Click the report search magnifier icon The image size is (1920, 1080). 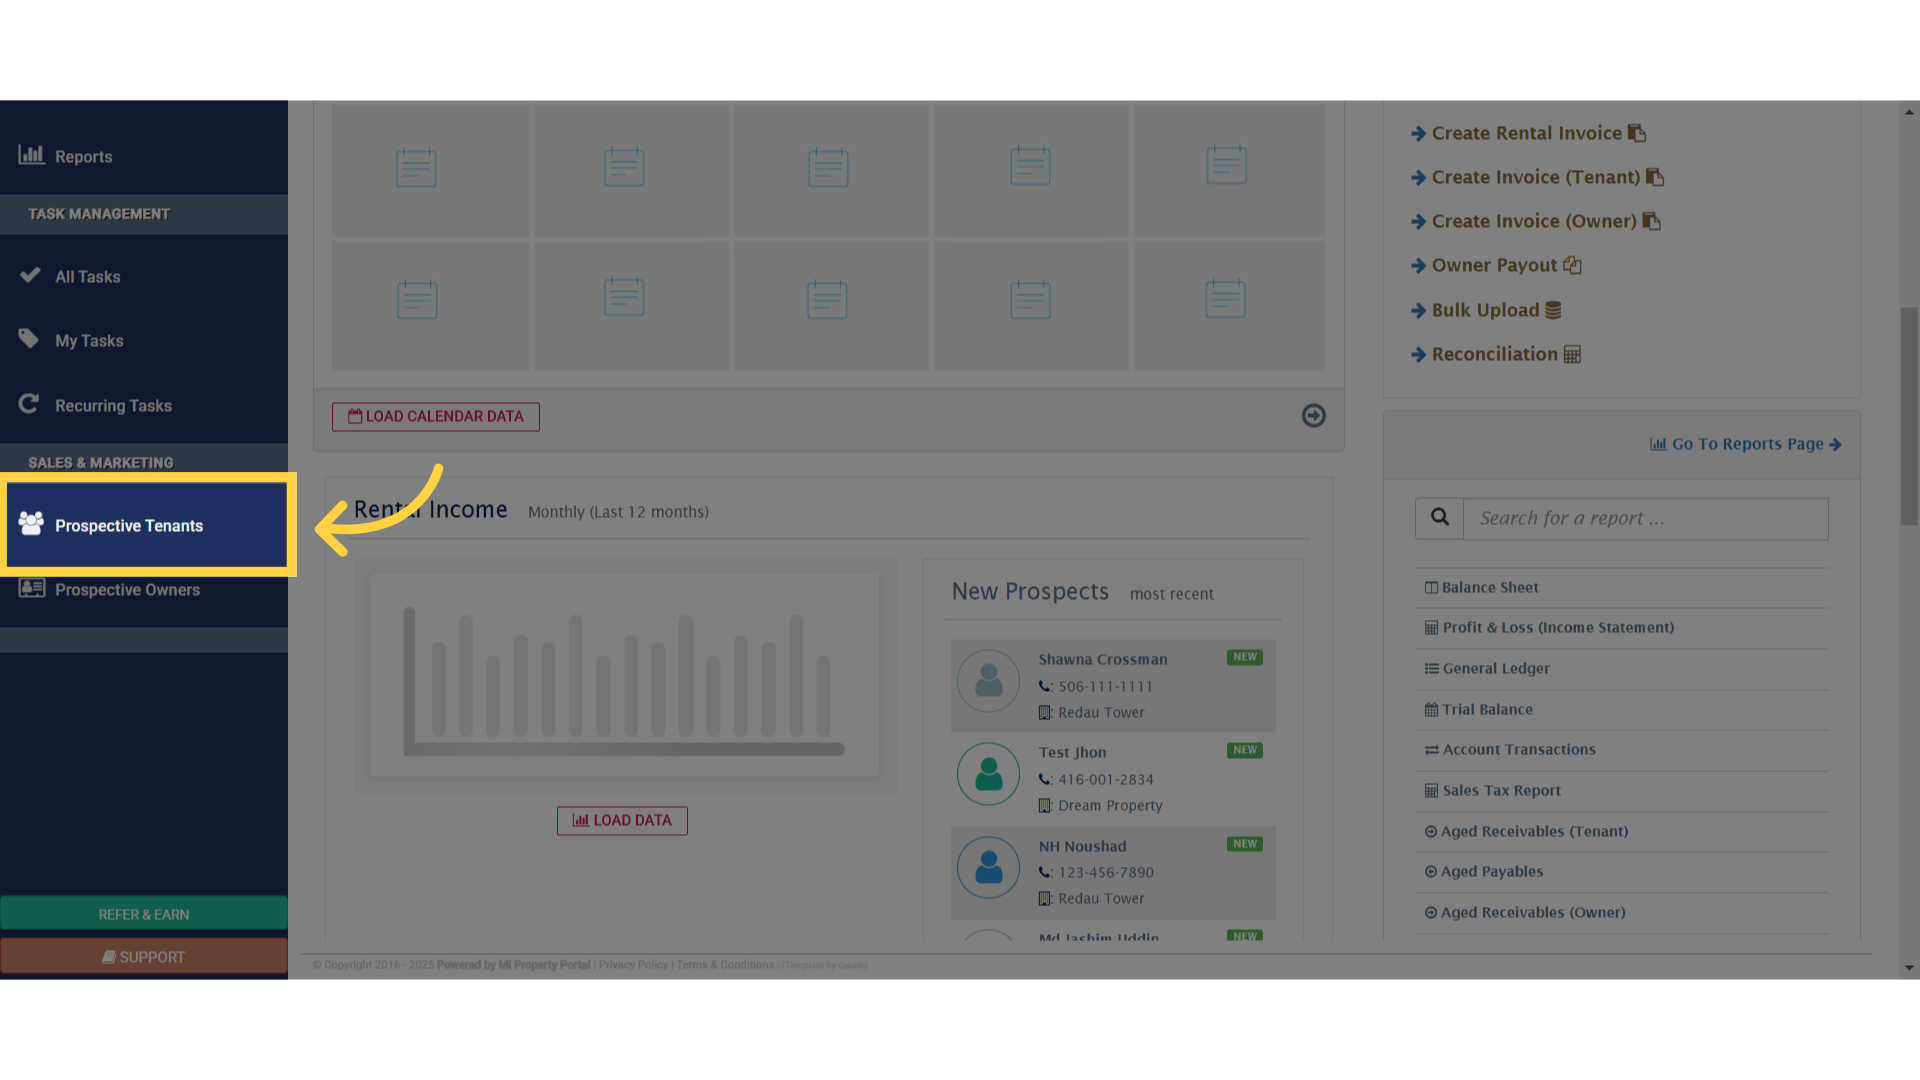tap(1439, 518)
